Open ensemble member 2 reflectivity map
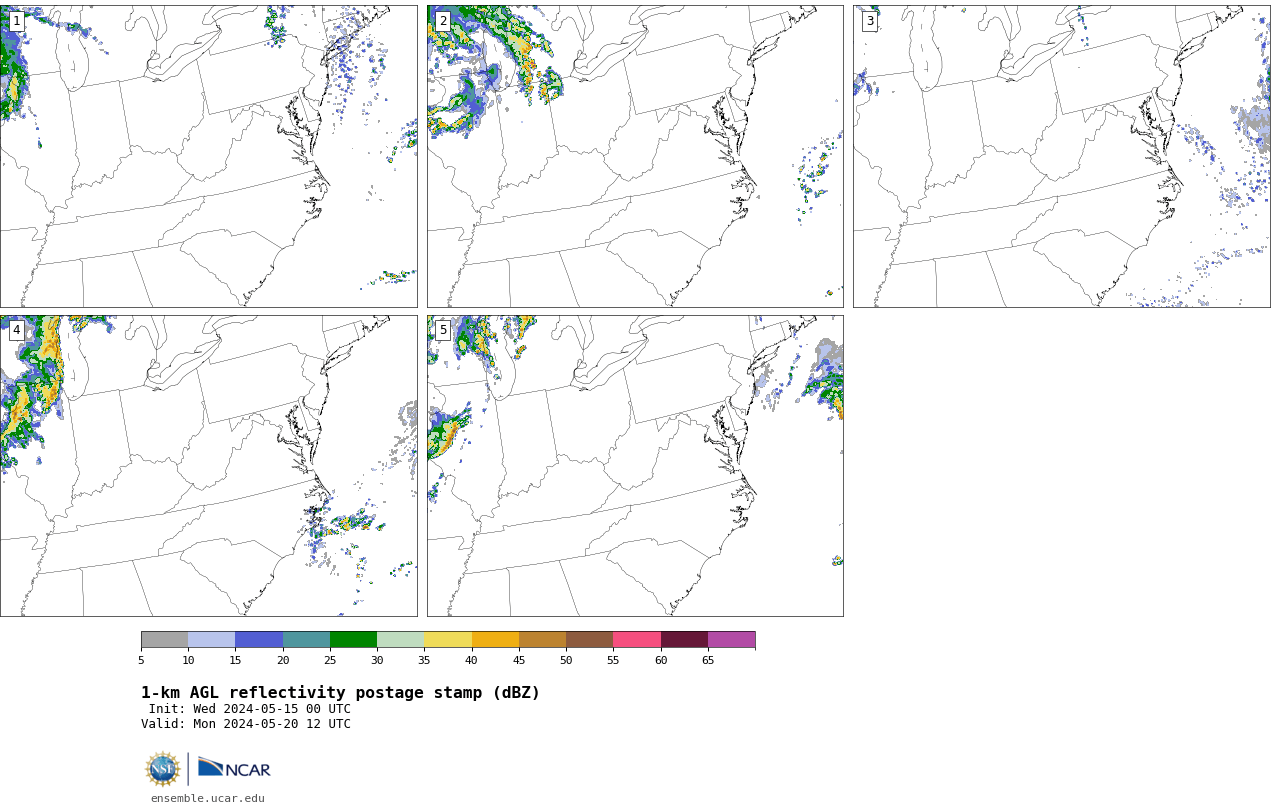Image resolution: width=1280 pixels, height=809 pixels. coord(635,156)
